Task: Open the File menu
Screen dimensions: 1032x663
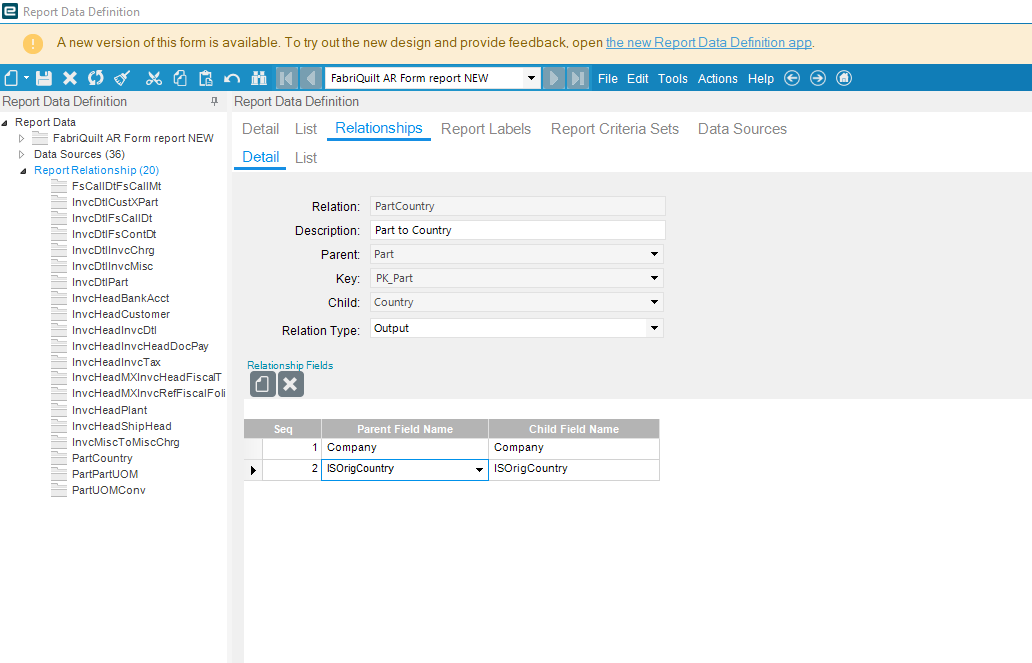Action: coord(607,78)
